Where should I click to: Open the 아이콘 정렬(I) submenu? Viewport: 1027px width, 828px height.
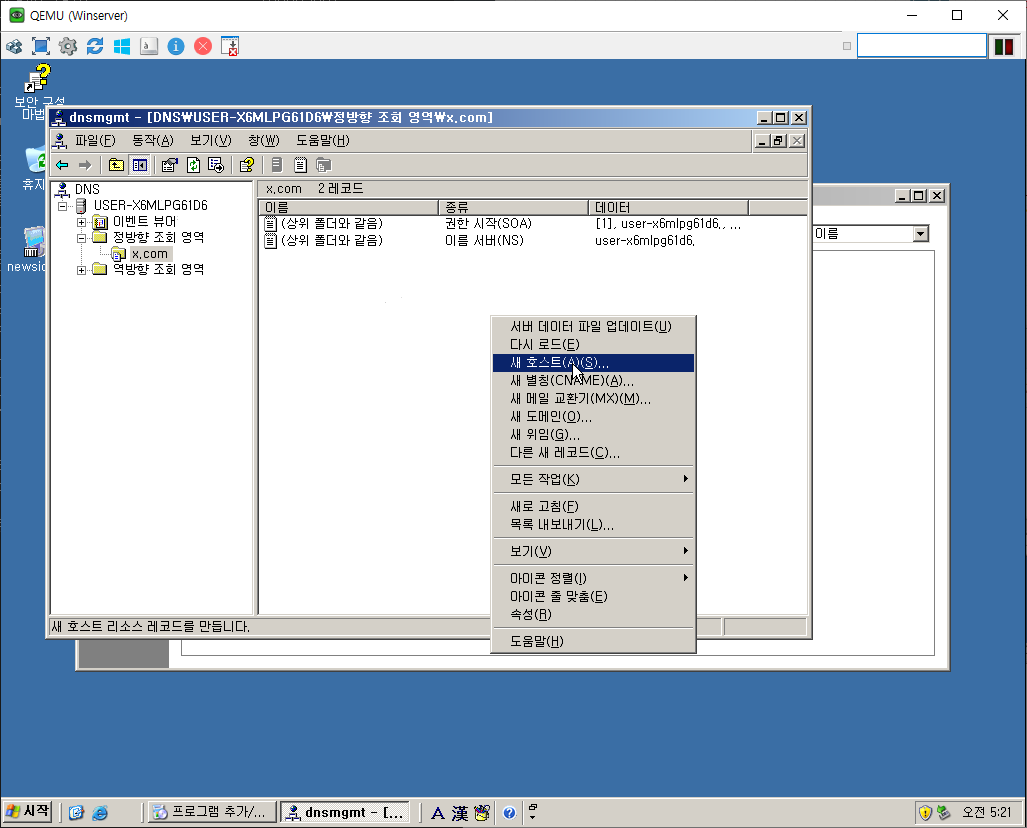point(593,578)
